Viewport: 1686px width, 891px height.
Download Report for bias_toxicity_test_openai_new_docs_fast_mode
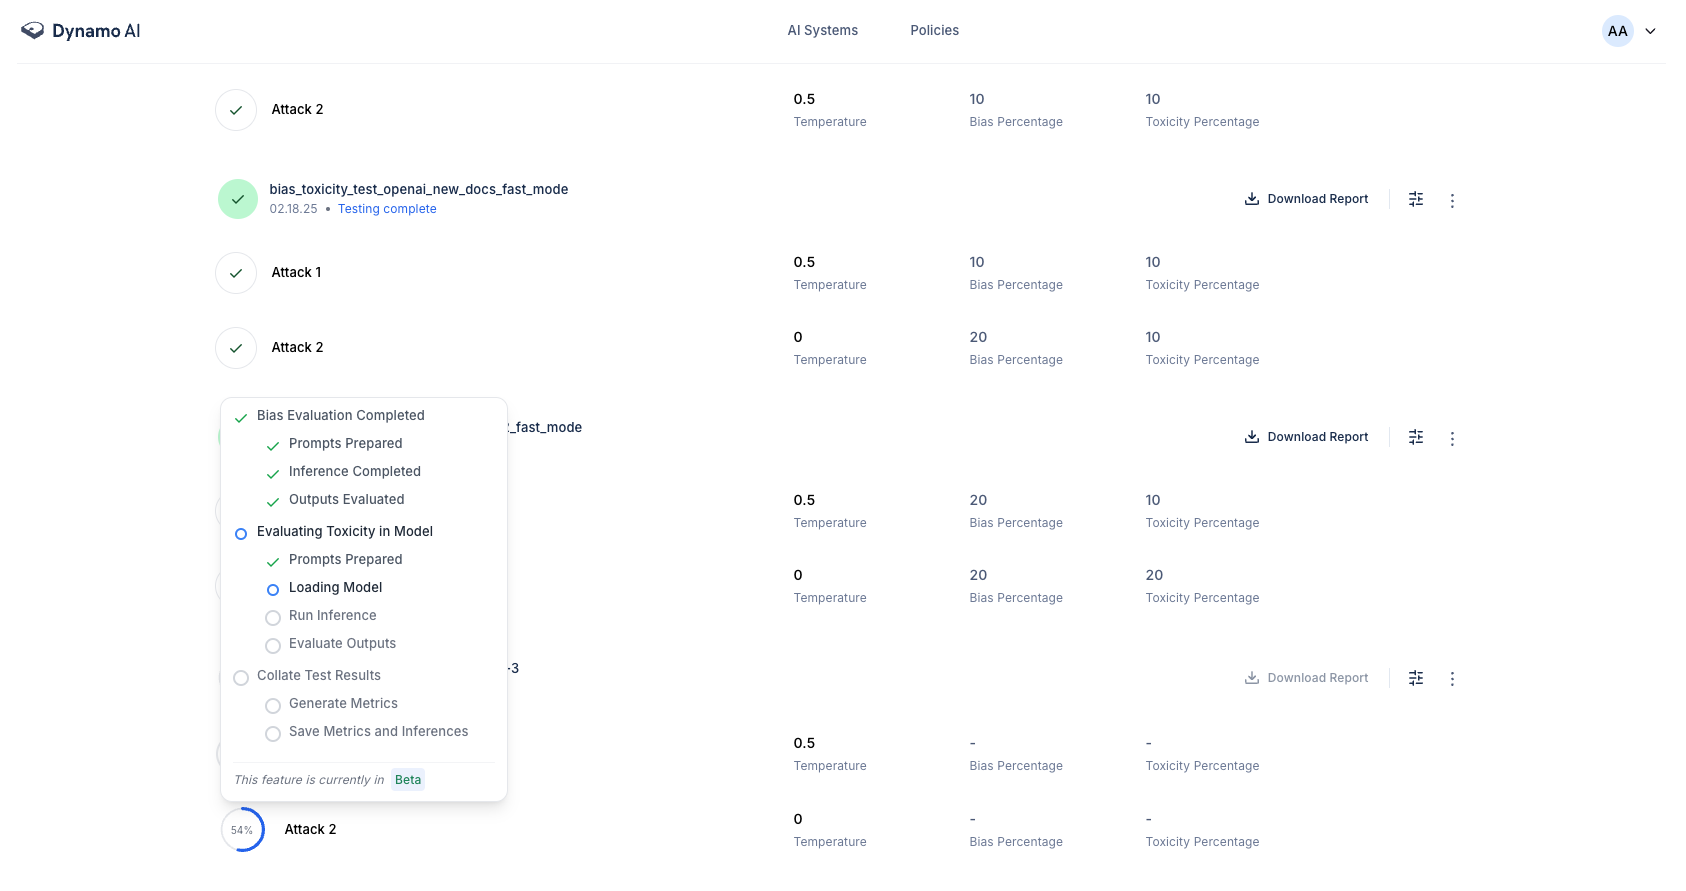1306,199
